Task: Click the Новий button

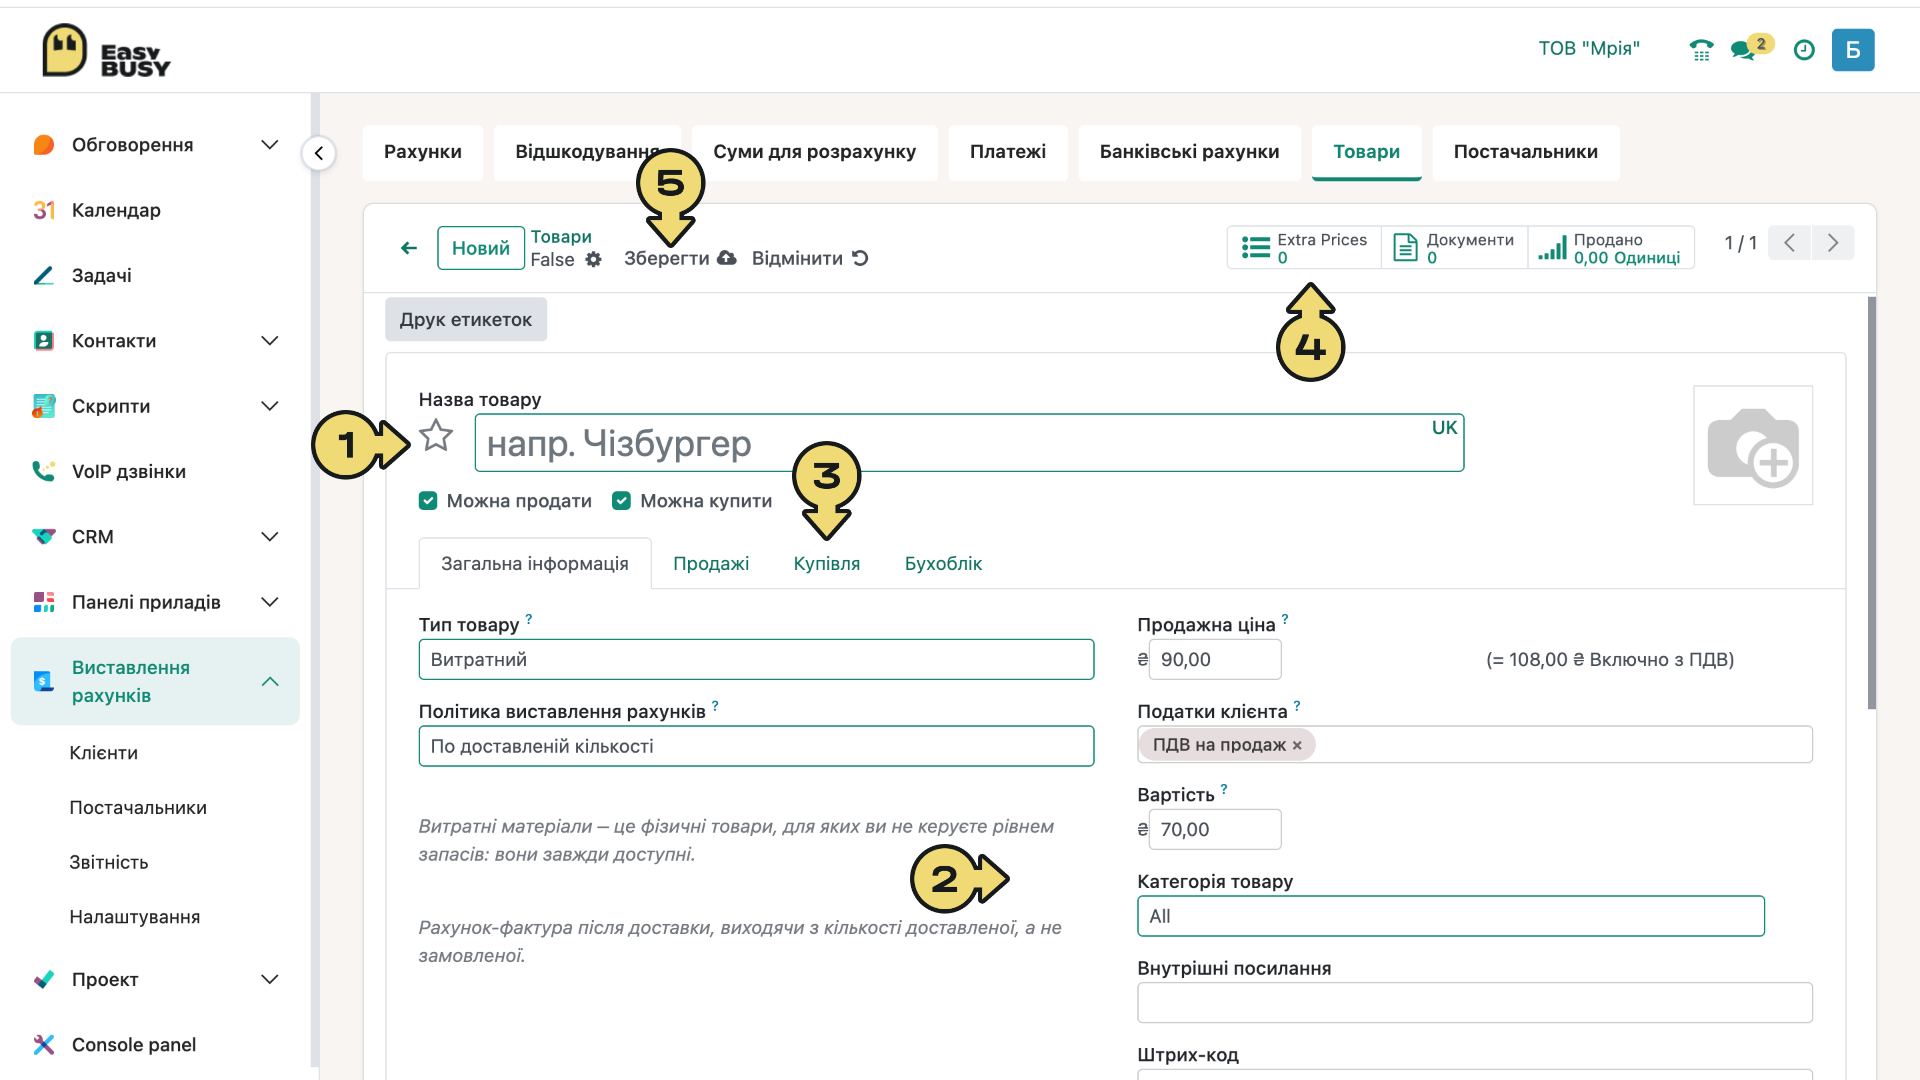Action: point(481,248)
